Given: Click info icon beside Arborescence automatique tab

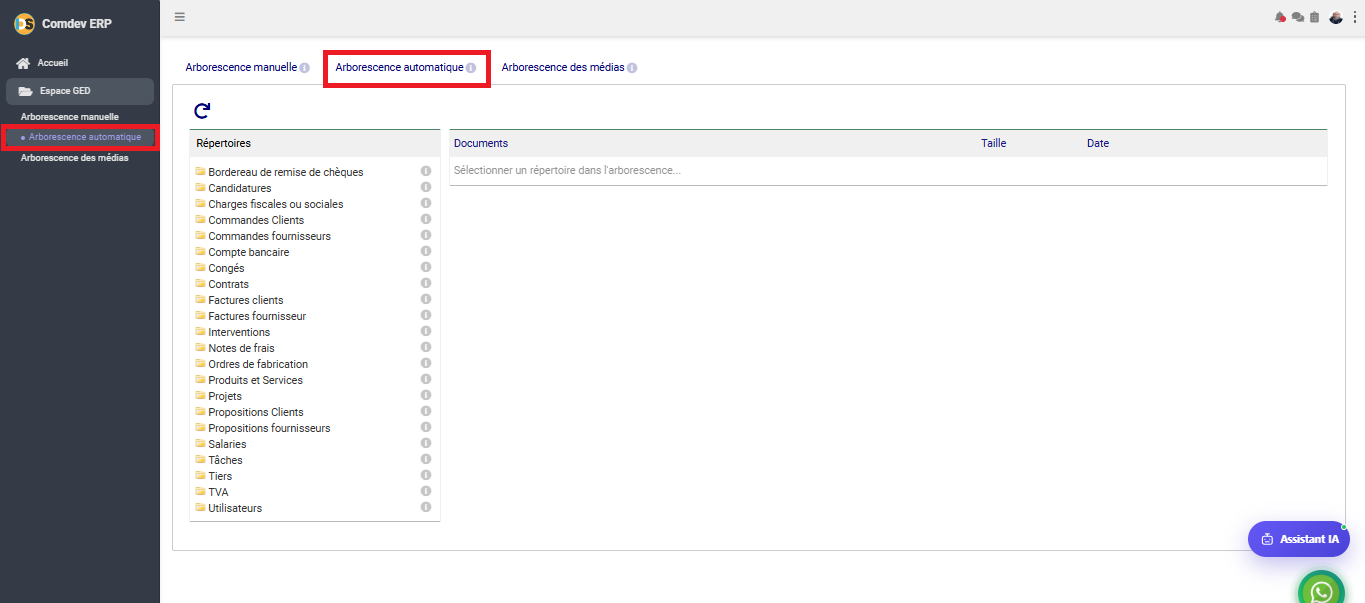Looking at the screenshot, I should point(471,68).
